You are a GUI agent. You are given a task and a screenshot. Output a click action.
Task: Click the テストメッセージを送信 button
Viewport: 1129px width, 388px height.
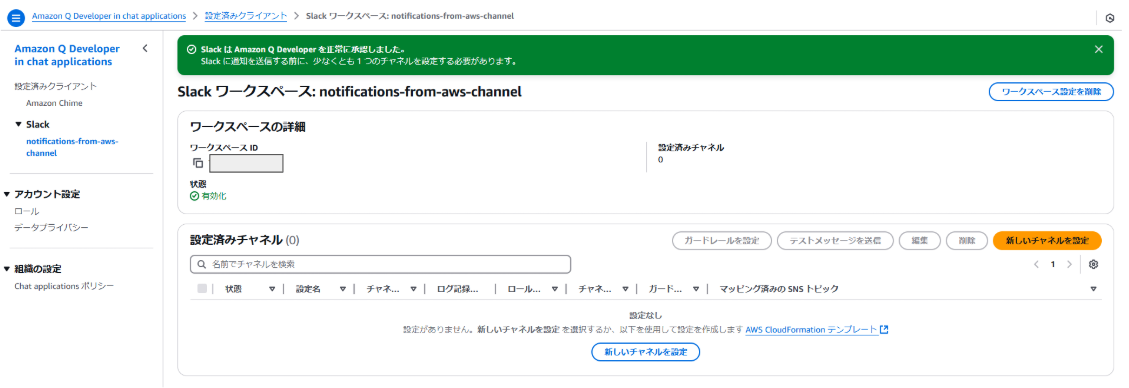coord(835,240)
